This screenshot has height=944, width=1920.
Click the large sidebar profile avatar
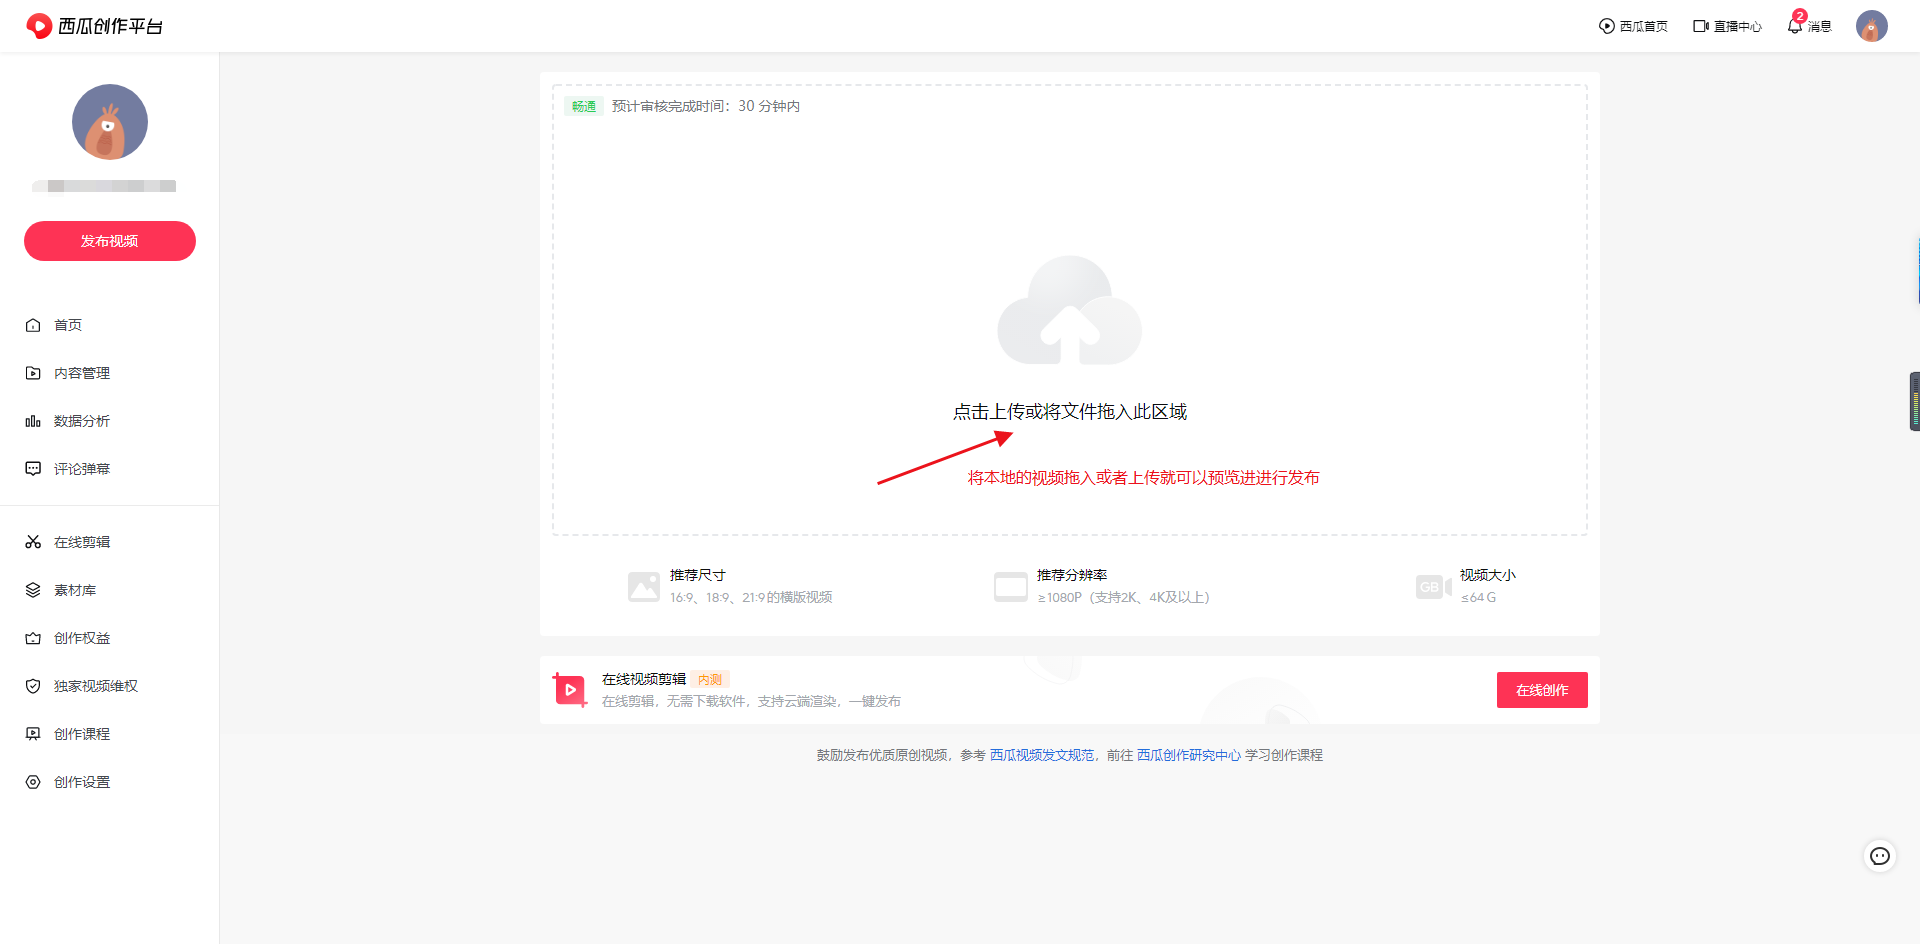point(110,122)
